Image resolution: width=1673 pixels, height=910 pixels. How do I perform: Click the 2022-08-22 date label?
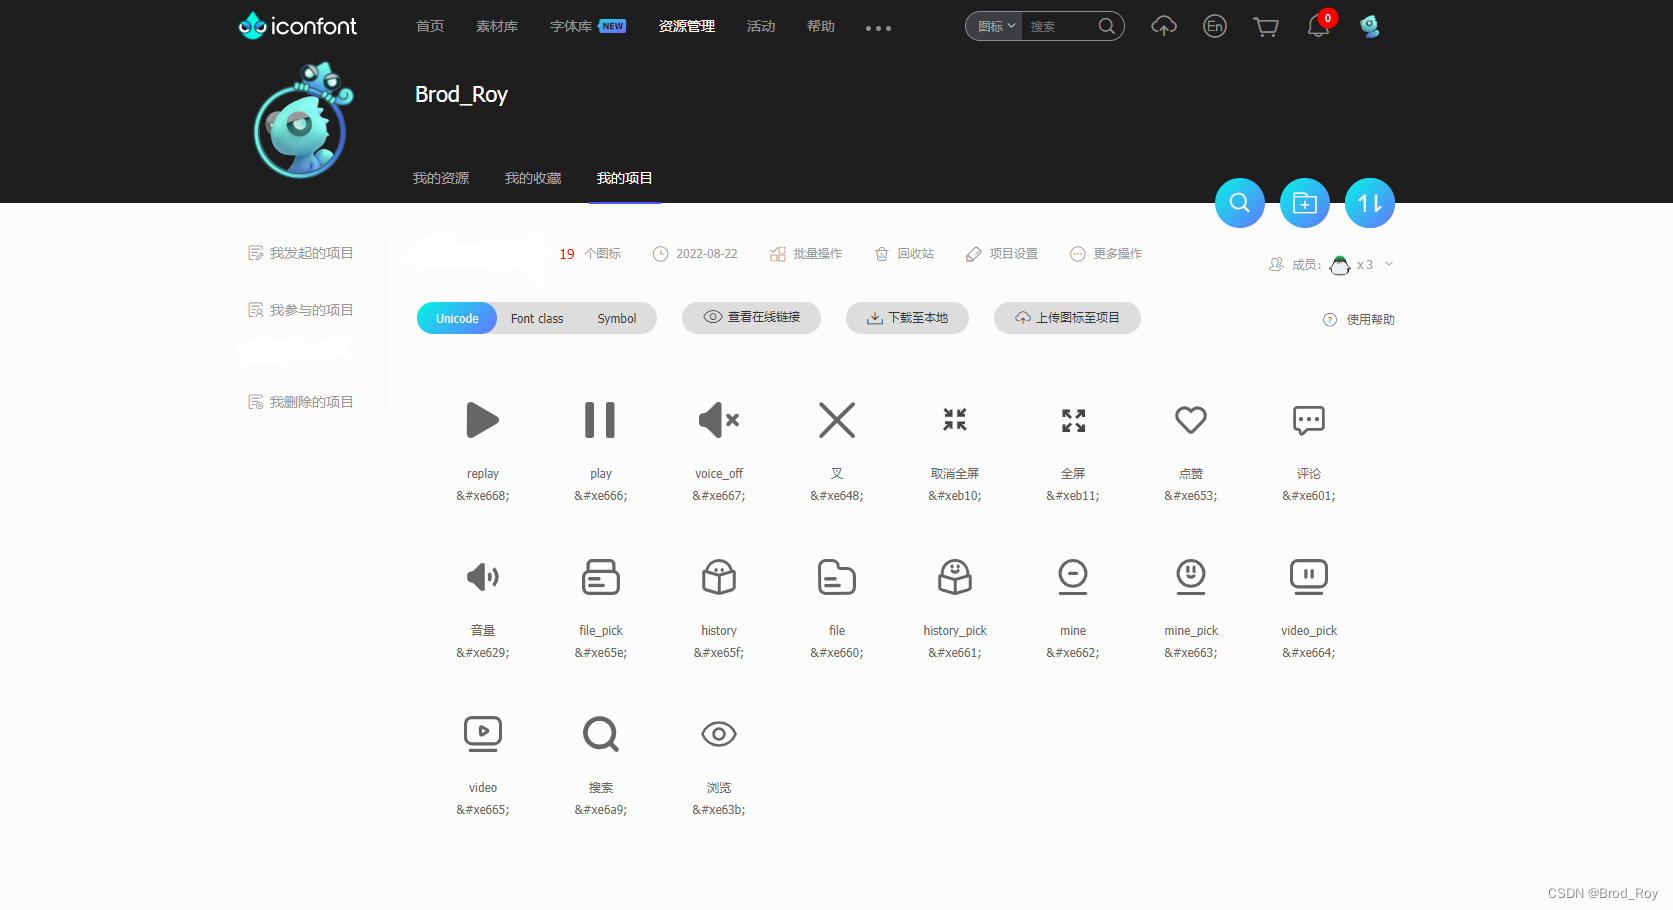pyautogui.click(x=707, y=254)
